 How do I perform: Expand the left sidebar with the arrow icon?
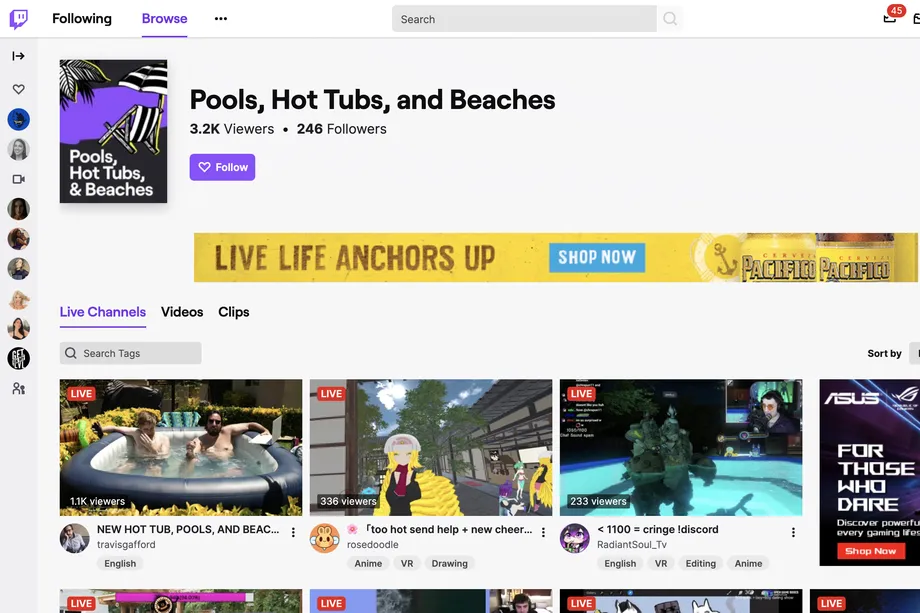pyautogui.click(x=18, y=56)
